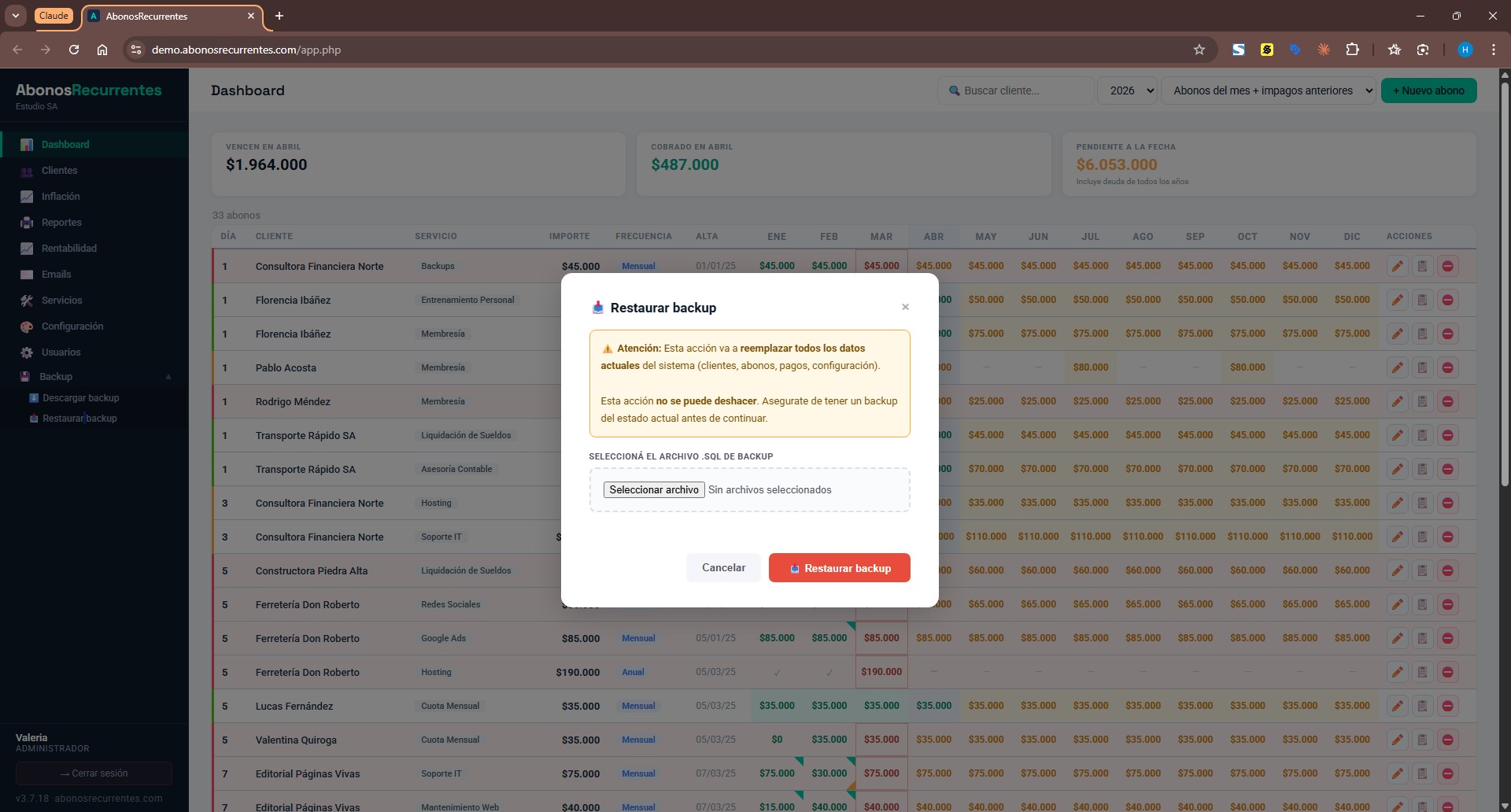The image size is (1512, 812).
Task: Click edit pencil on Valentina Quiroga row
Action: (x=1396, y=740)
